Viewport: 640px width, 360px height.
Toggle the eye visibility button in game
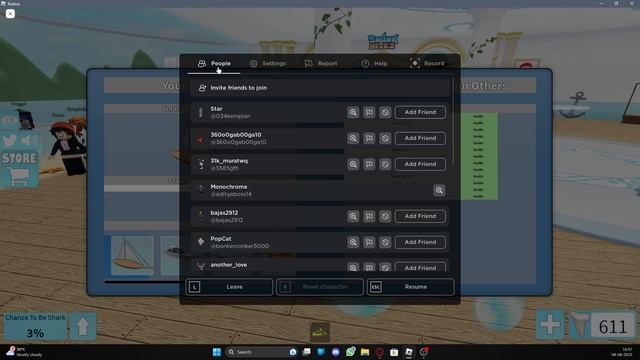pyautogui.click(x=9, y=120)
